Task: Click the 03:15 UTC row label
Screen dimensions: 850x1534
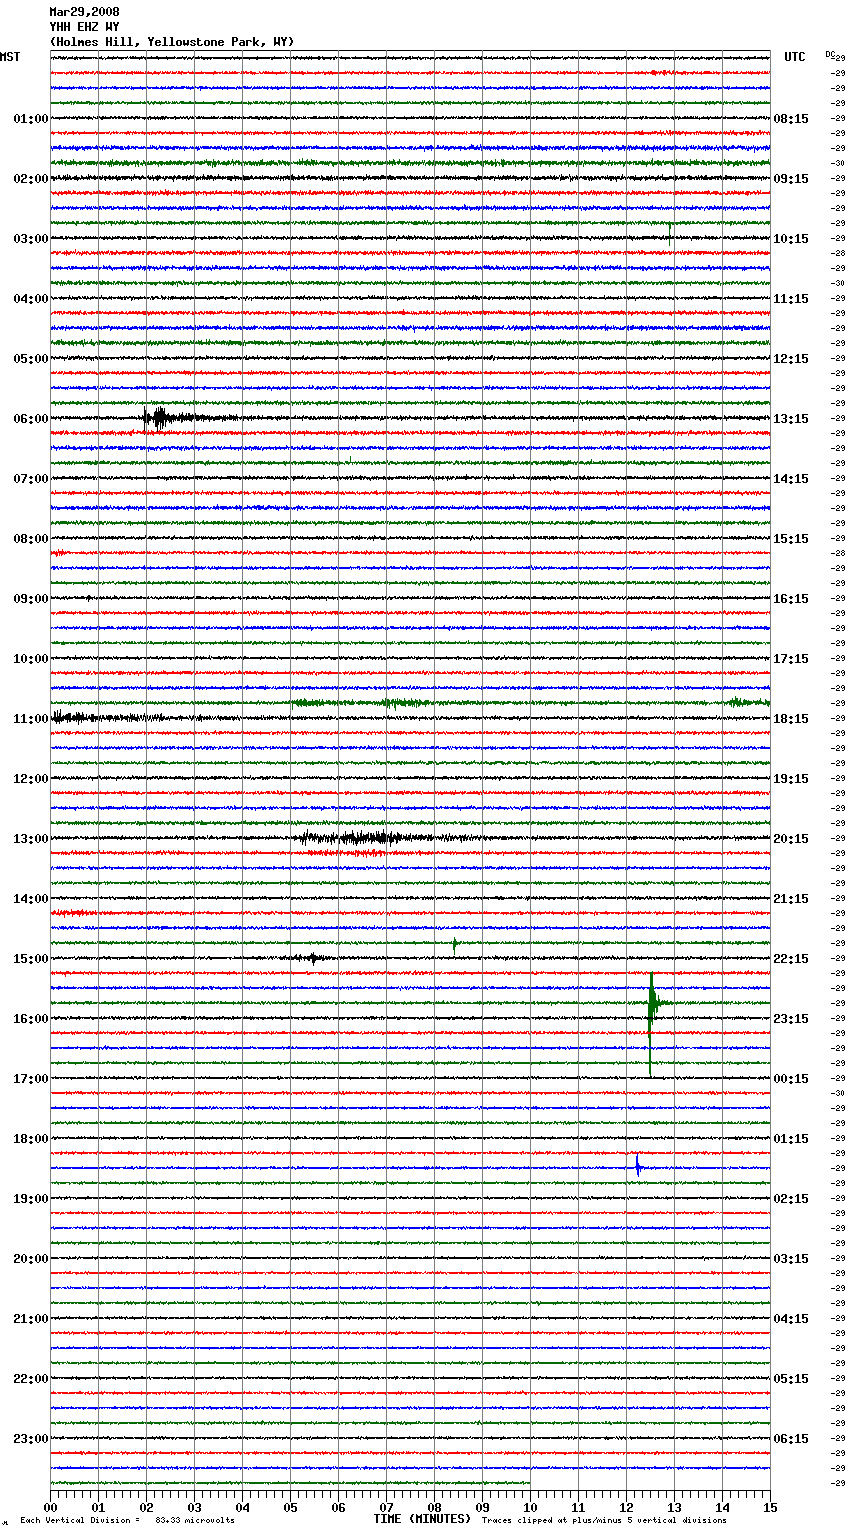Action: pos(791,1259)
